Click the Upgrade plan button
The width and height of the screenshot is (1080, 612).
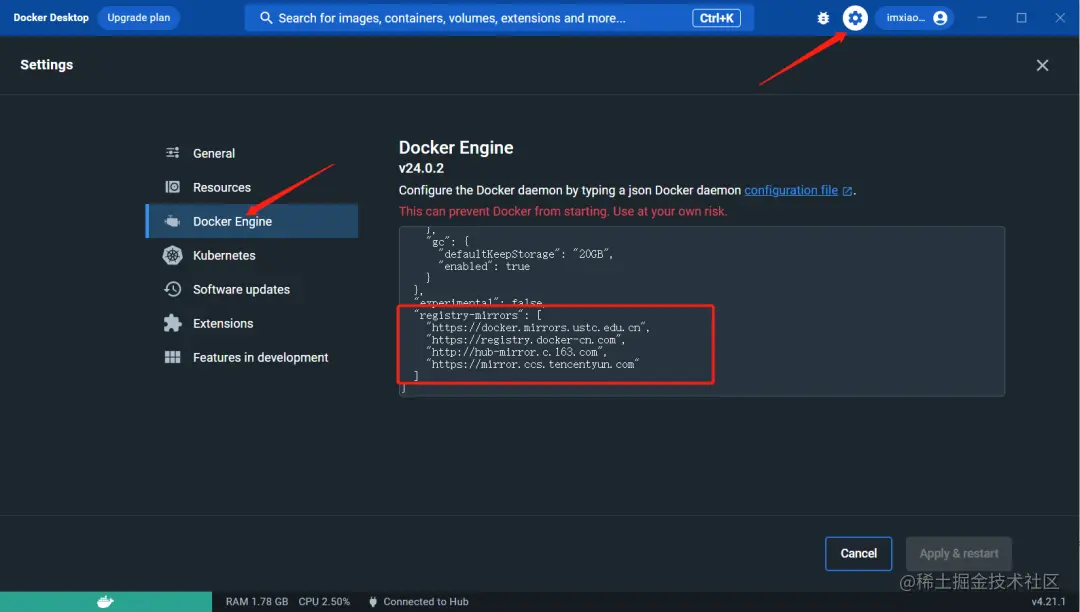coord(138,18)
